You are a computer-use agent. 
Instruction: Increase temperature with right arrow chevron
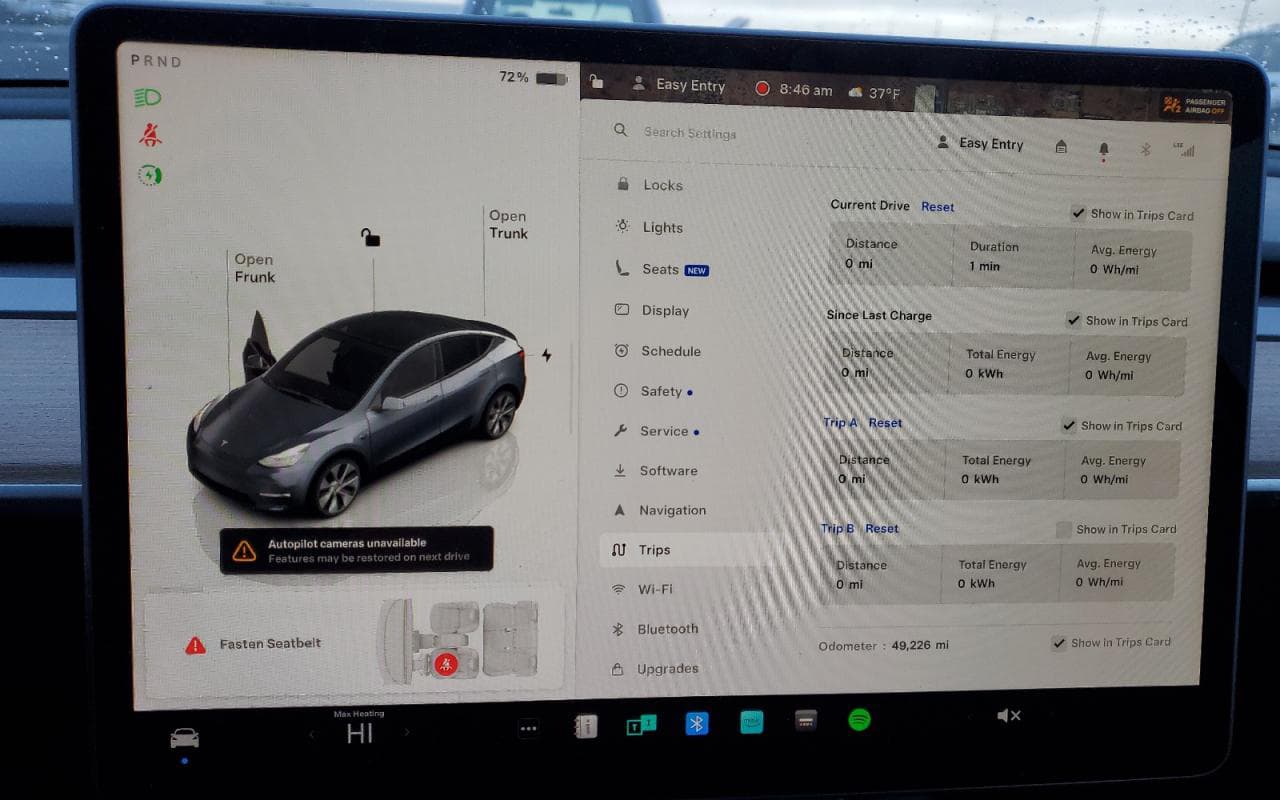406,733
